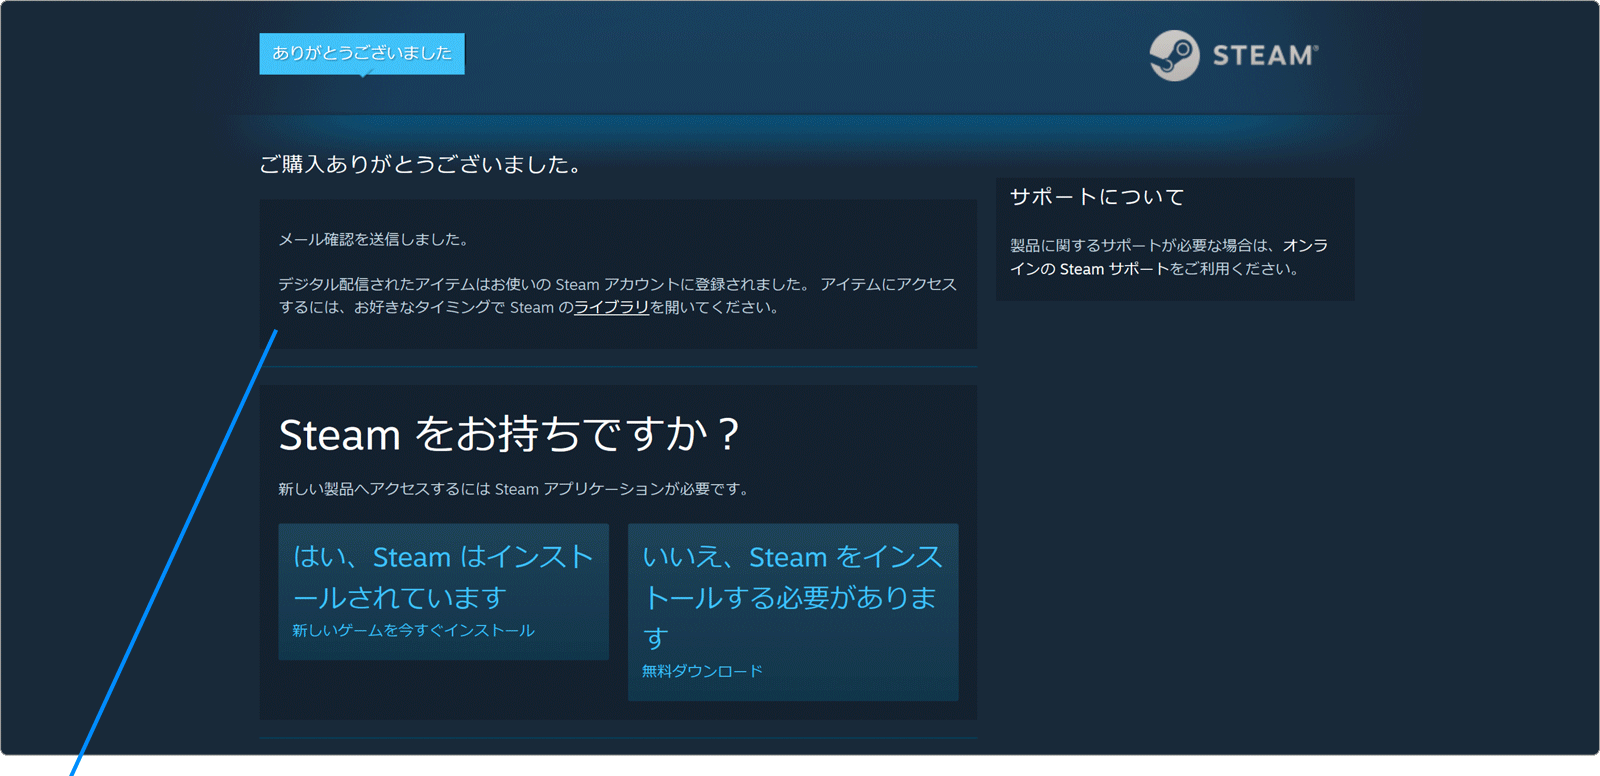
Task: Click the Steam をお持ちですか? heading
Action: 509,434
